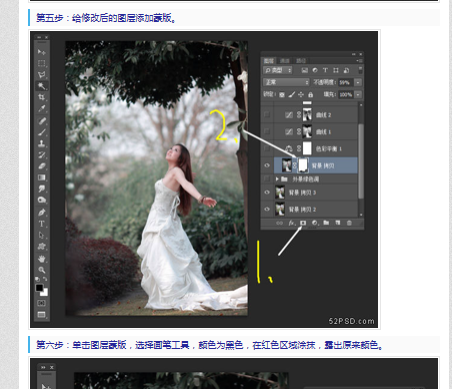Select the Crop tool
The height and width of the screenshot is (389, 452).
(x=41, y=97)
